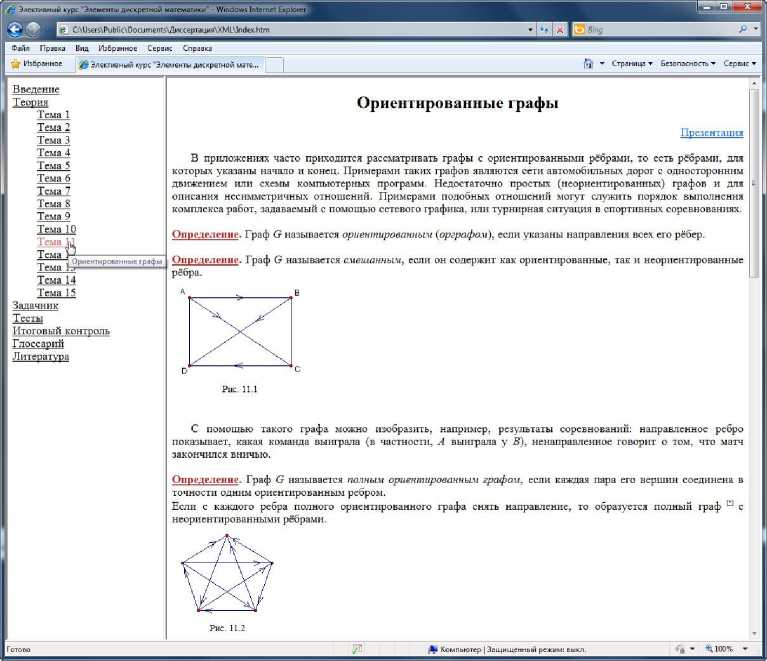Click the browser Forward arrow button
Screen dimensions: 767x661
(x=34, y=30)
